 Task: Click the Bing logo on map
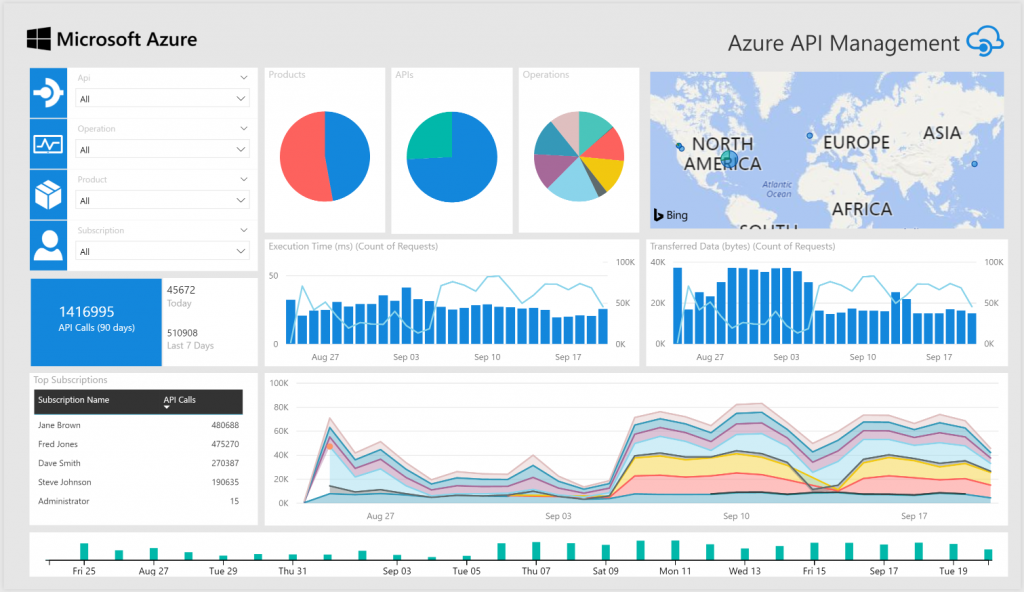point(671,215)
